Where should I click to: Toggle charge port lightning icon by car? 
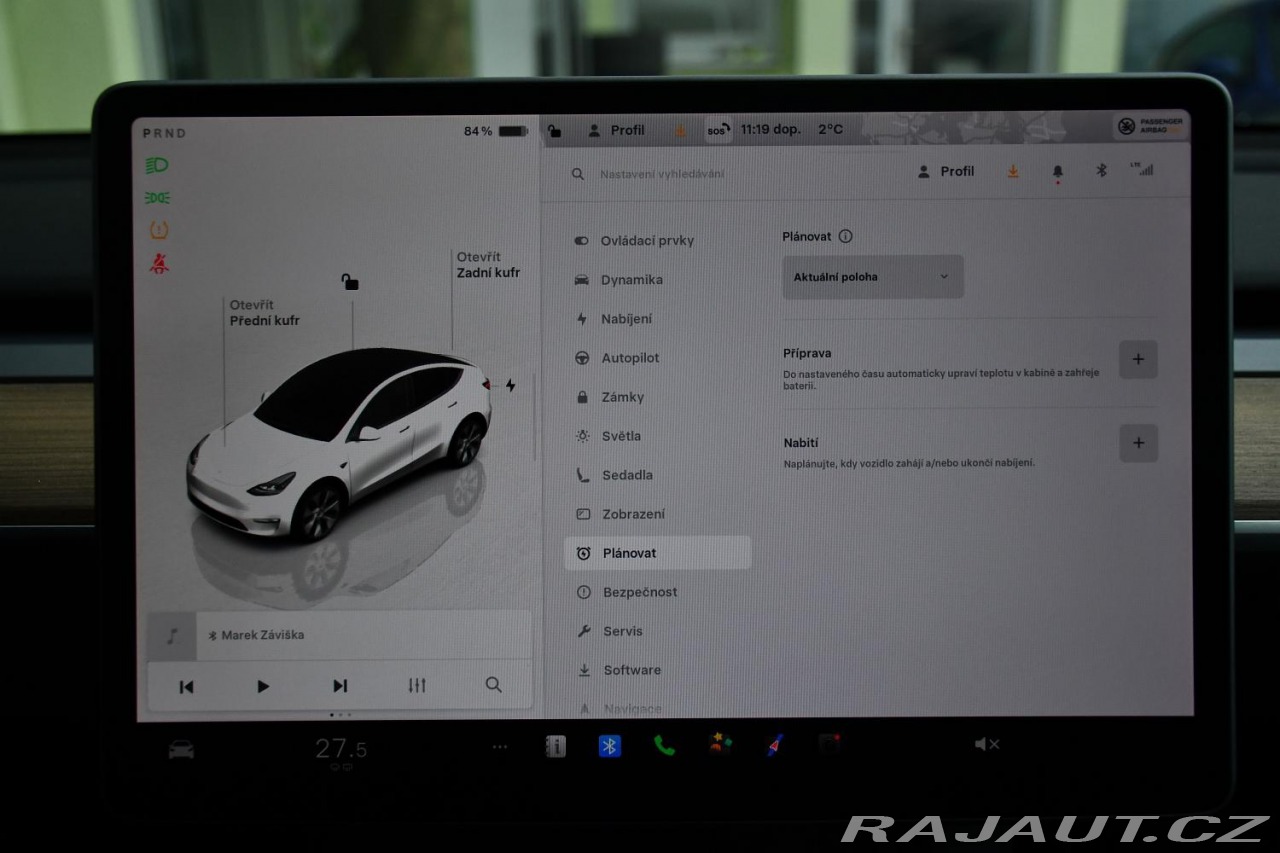point(510,385)
